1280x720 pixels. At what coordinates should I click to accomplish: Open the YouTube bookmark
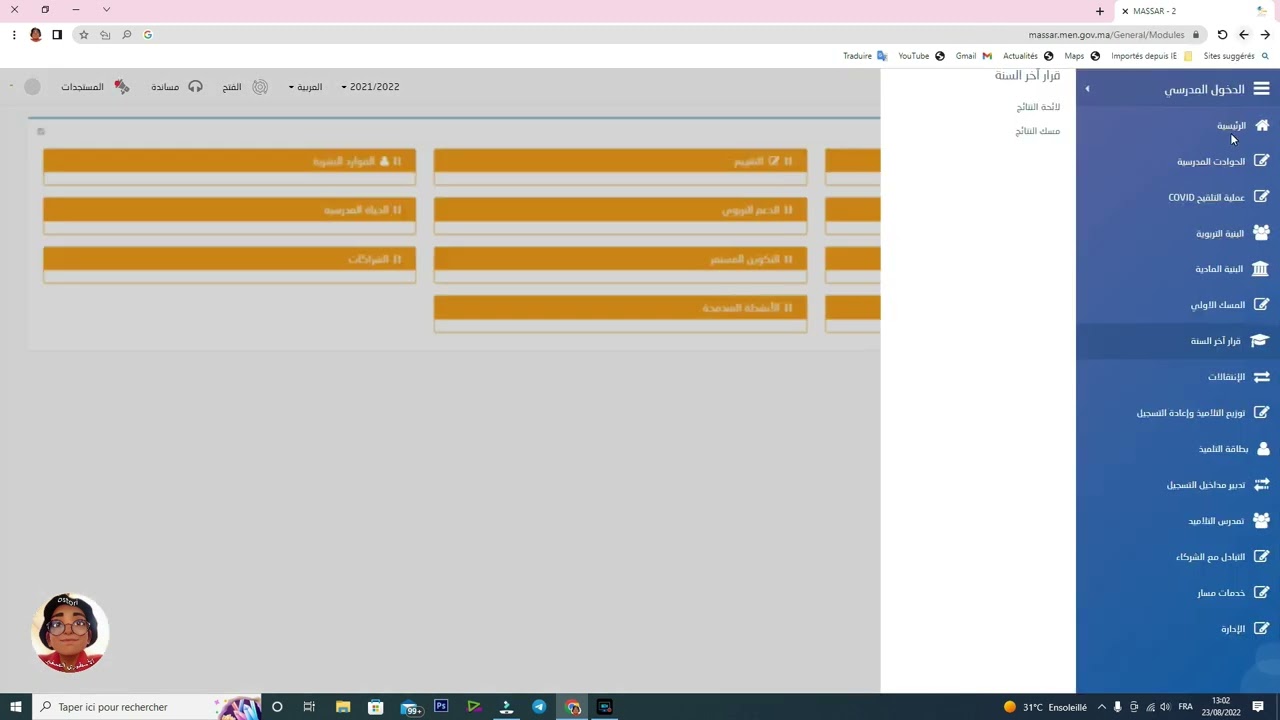coord(921,56)
